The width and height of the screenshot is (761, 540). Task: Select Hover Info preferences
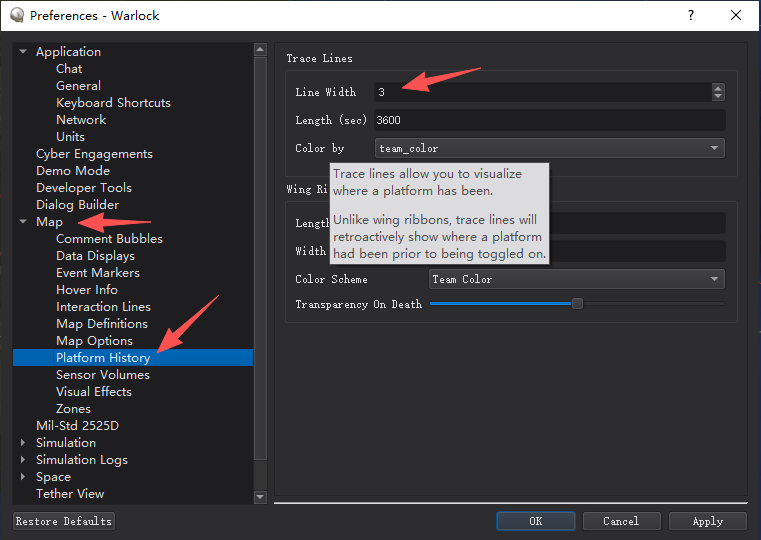(x=86, y=289)
